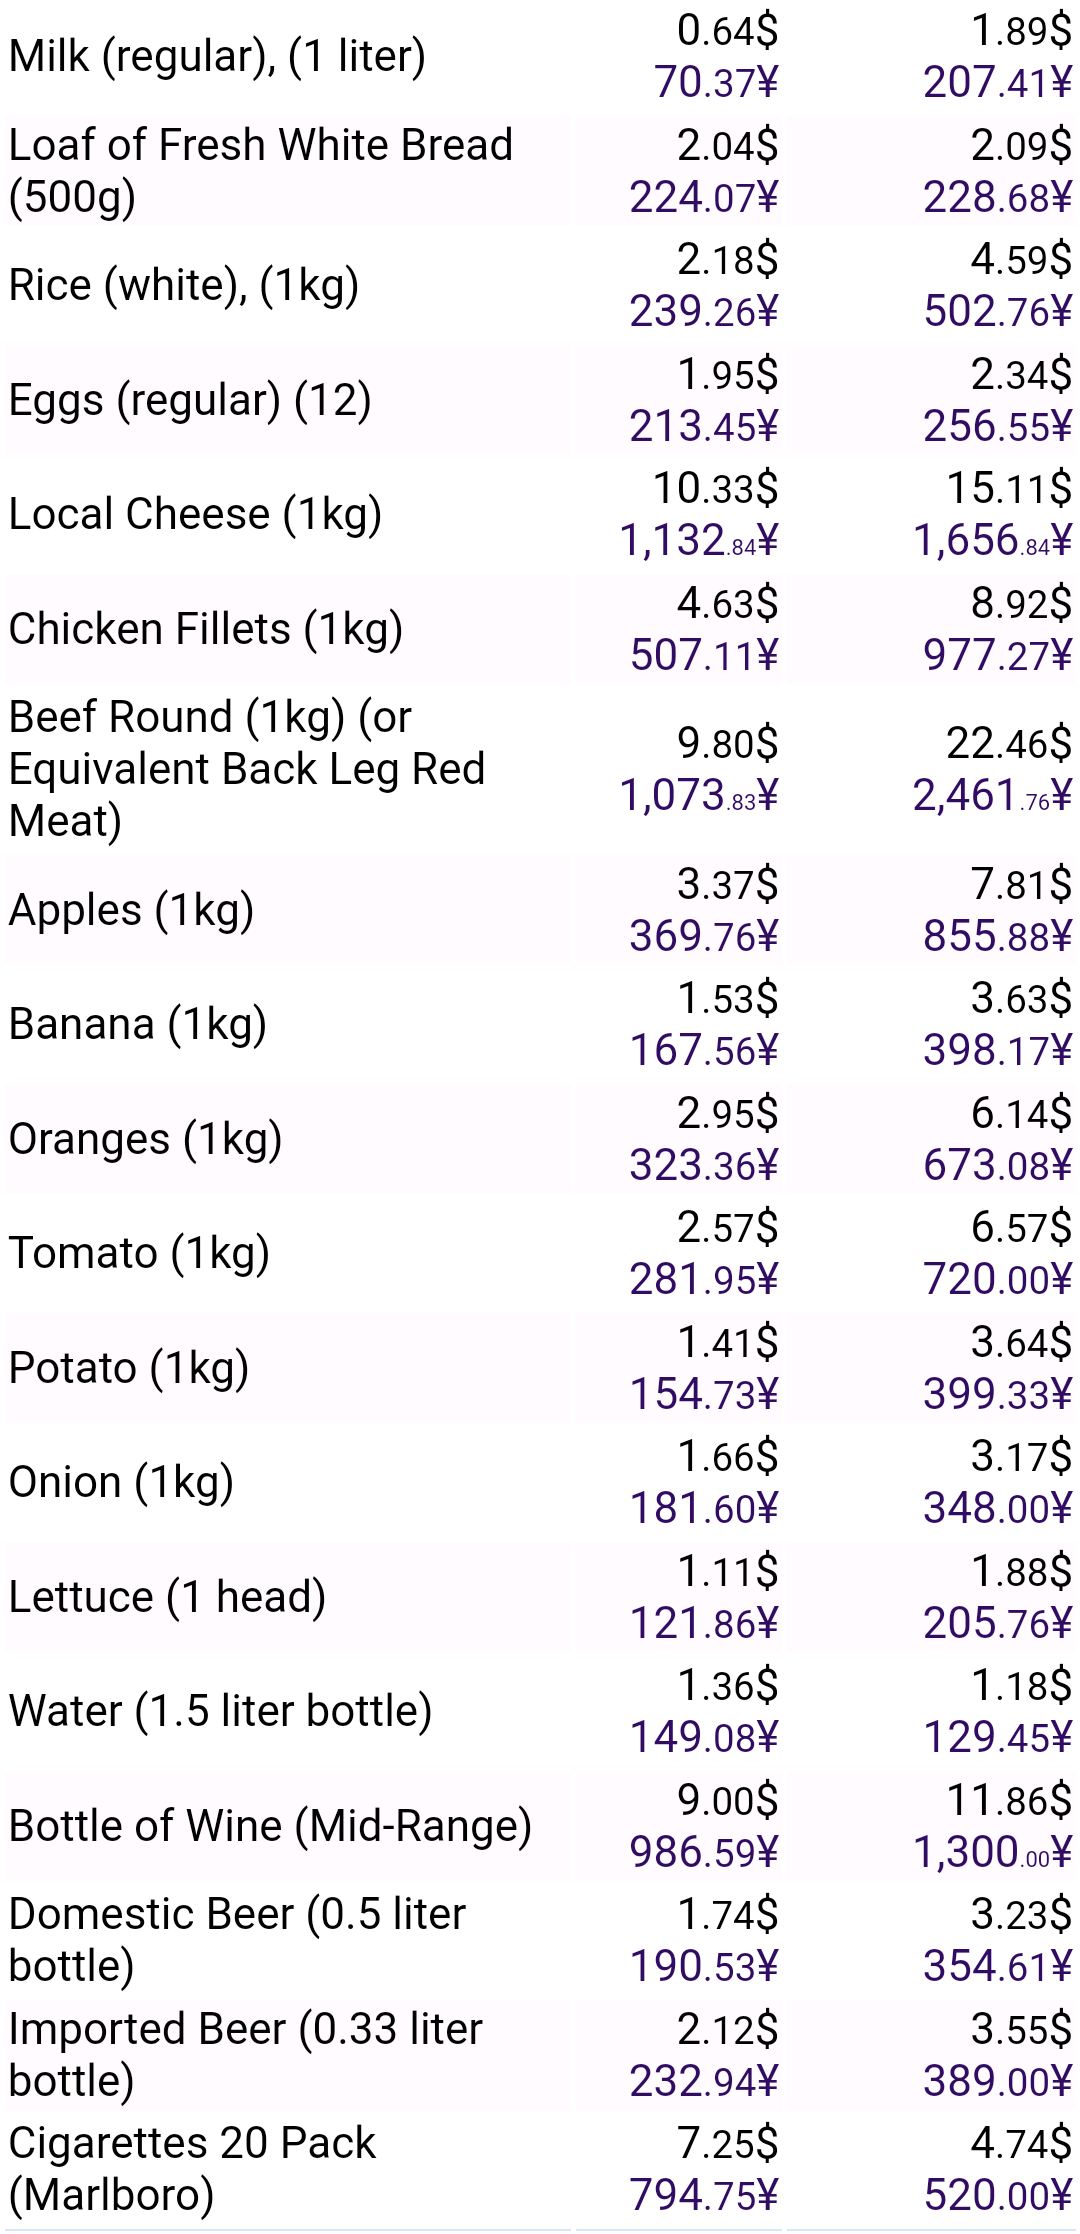Select the Chicken Fillets (1kg) label

(206, 630)
